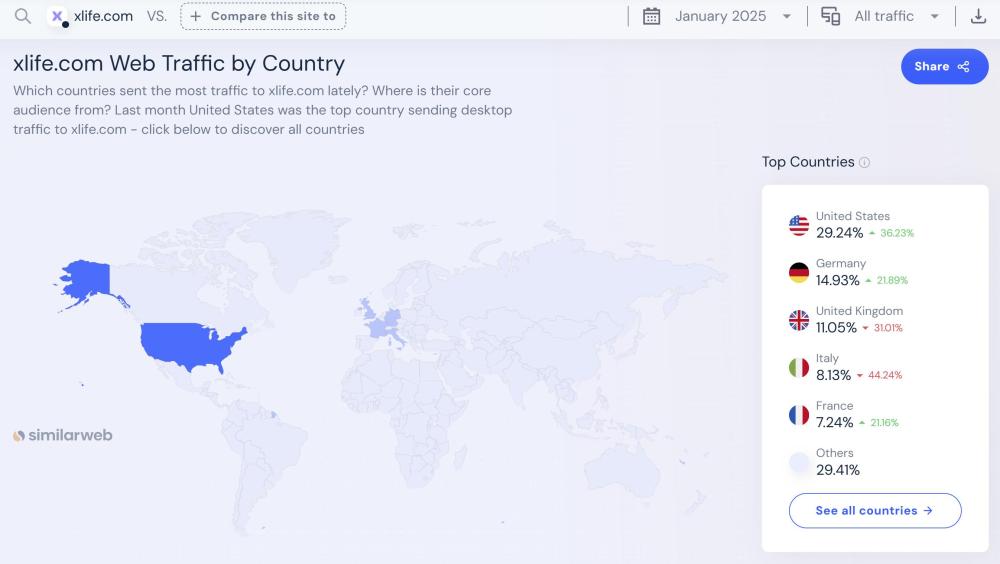Image resolution: width=1000 pixels, height=564 pixels.
Task: Click the United States flag icon
Action: point(799,225)
